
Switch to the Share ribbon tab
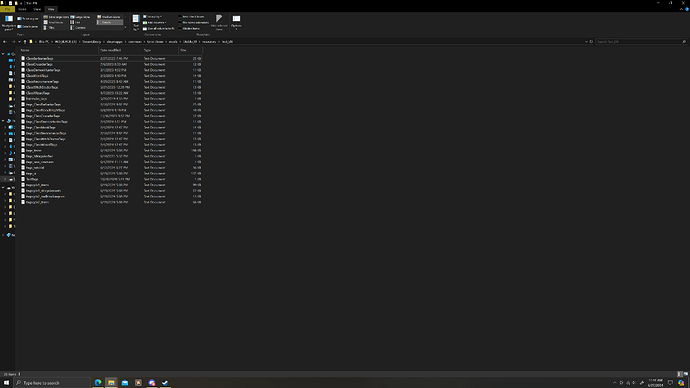[37, 9]
